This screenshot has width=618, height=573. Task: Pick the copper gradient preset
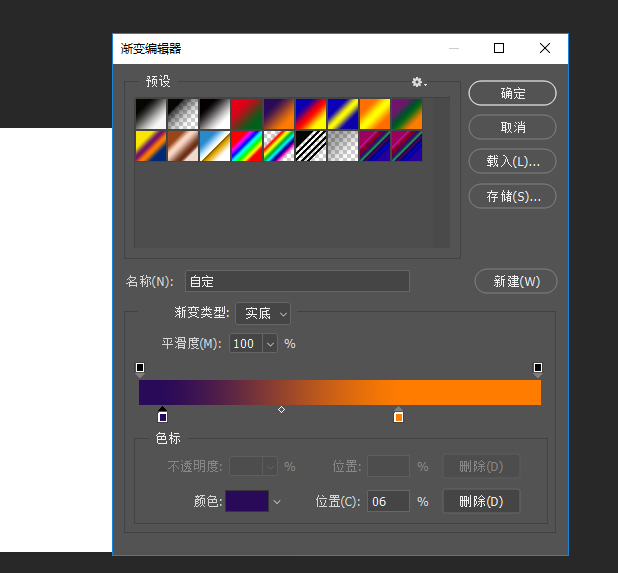(x=183, y=146)
